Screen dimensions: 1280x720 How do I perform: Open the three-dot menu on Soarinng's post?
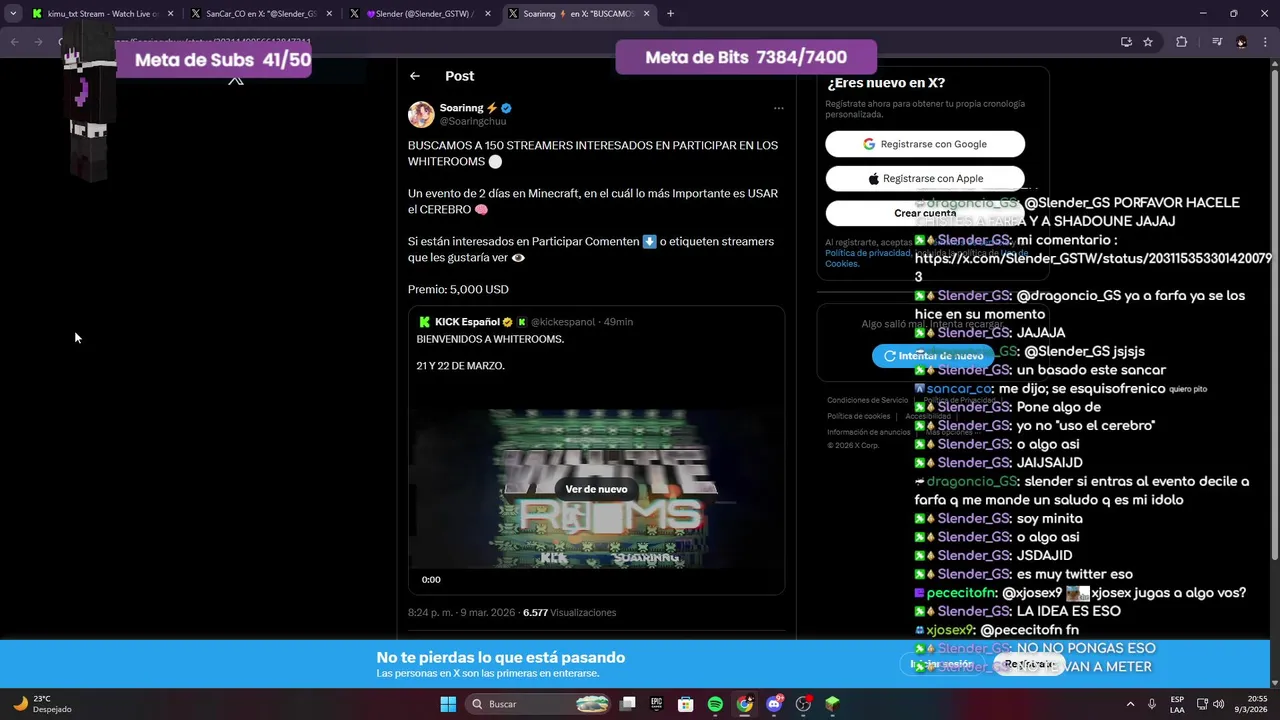click(778, 108)
